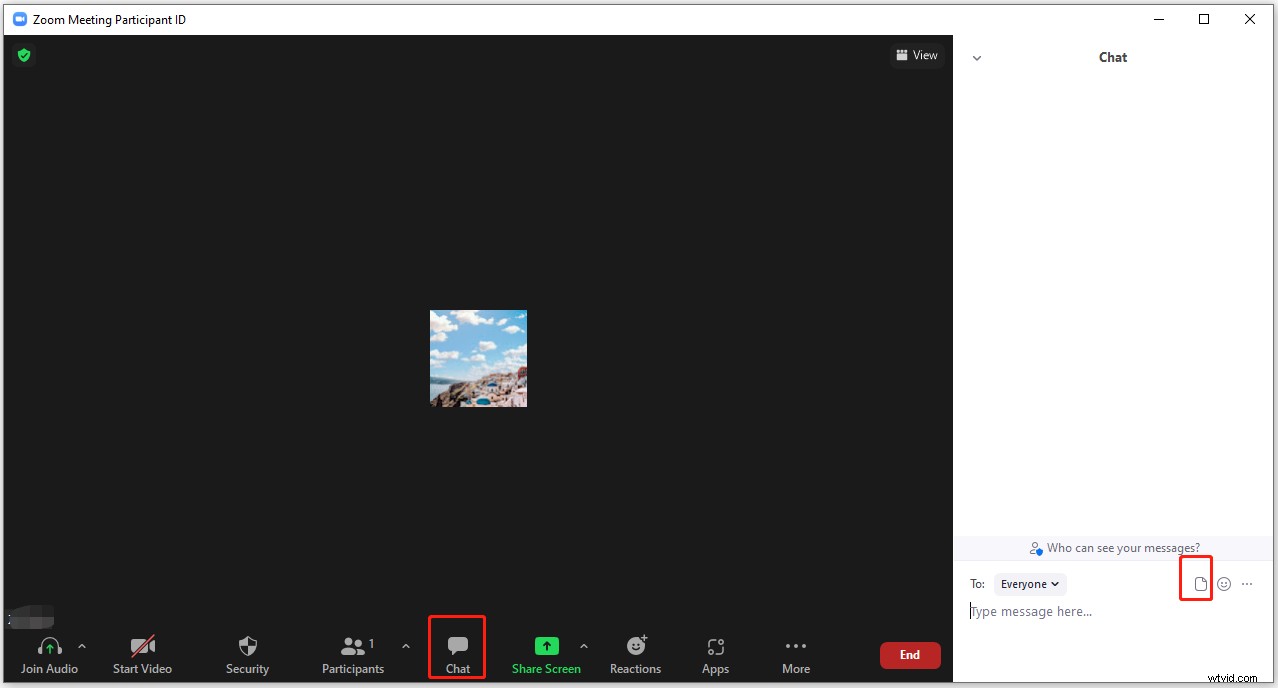The width and height of the screenshot is (1278, 688).
Task: Collapse the Chat panel with the chevron
Action: click(x=977, y=57)
